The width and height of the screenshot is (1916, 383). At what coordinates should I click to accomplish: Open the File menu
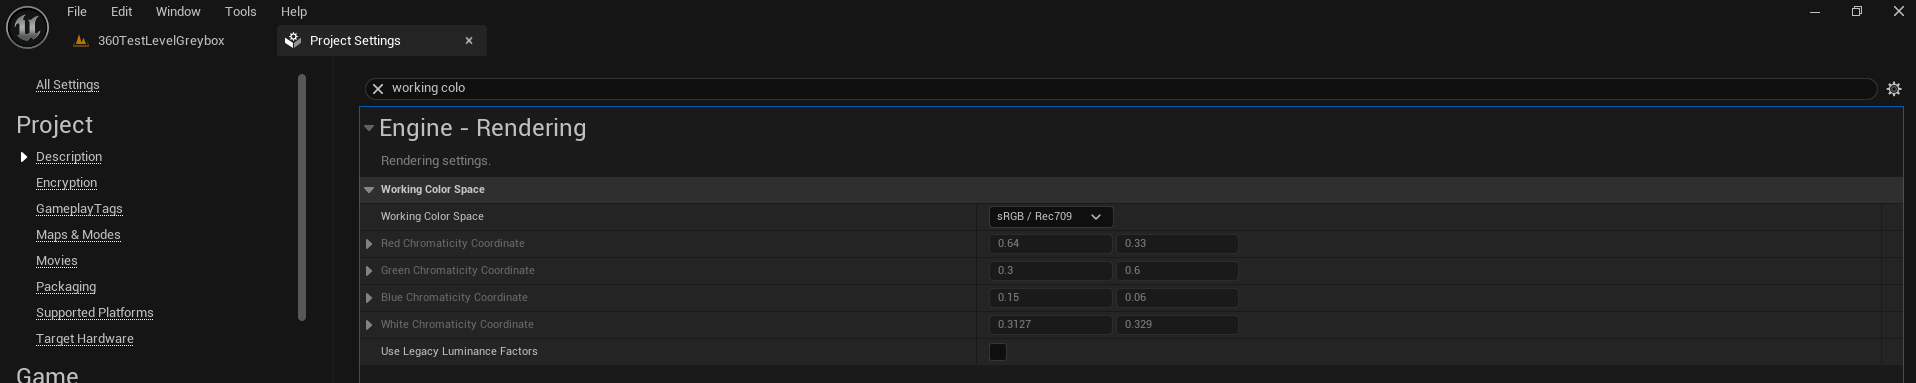[x=77, y=12]
